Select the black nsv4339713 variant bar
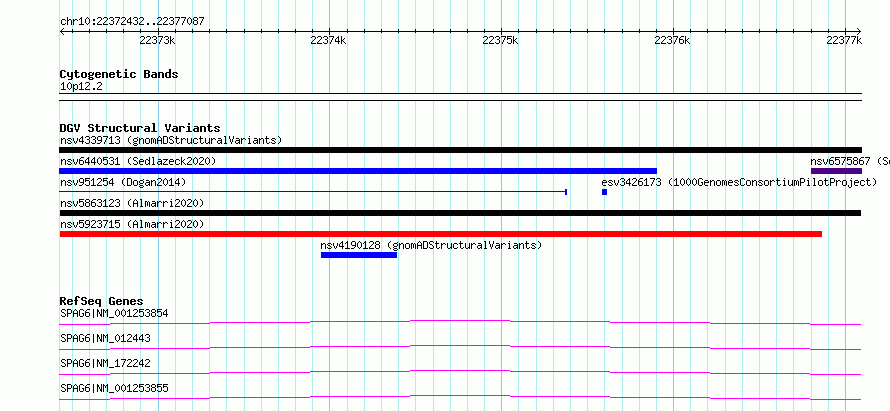The image size is (890, 411). click(x=460, y=150)
